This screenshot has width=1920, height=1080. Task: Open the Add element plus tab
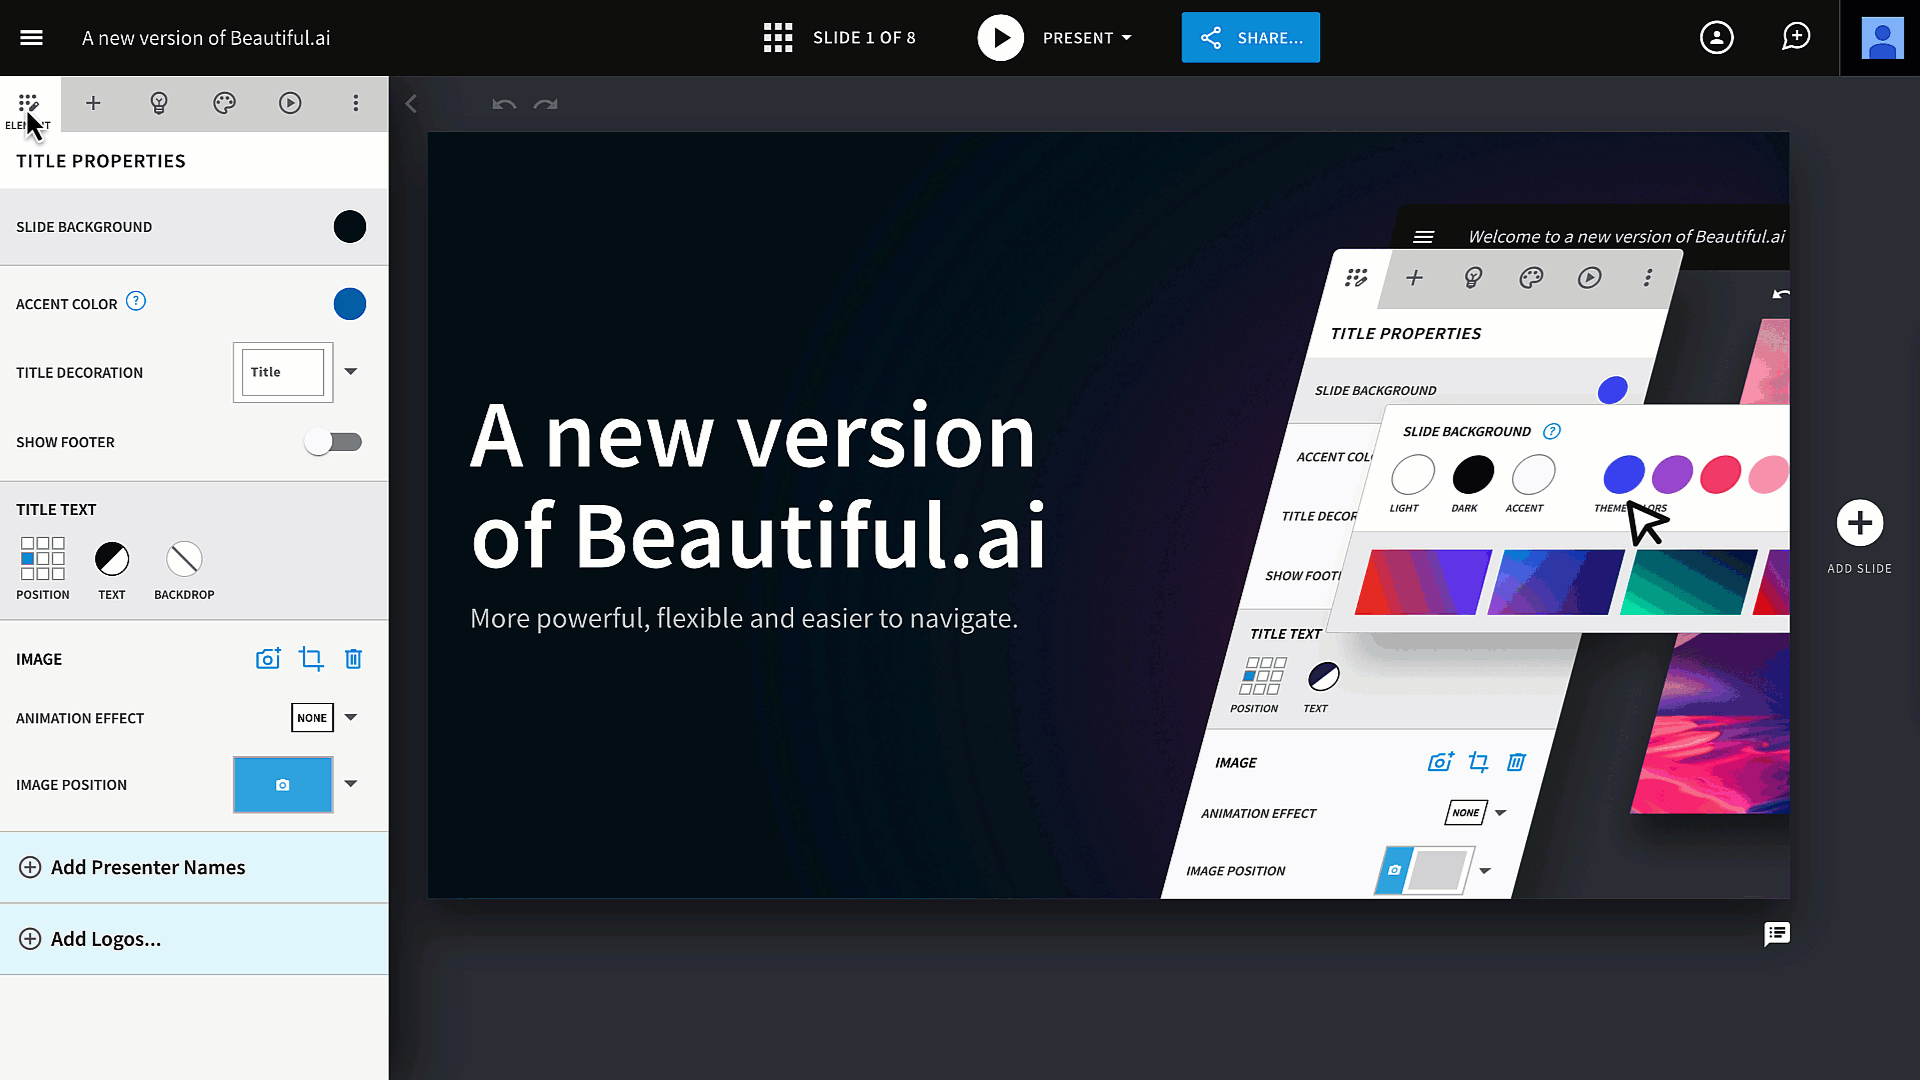click(93, 103)
